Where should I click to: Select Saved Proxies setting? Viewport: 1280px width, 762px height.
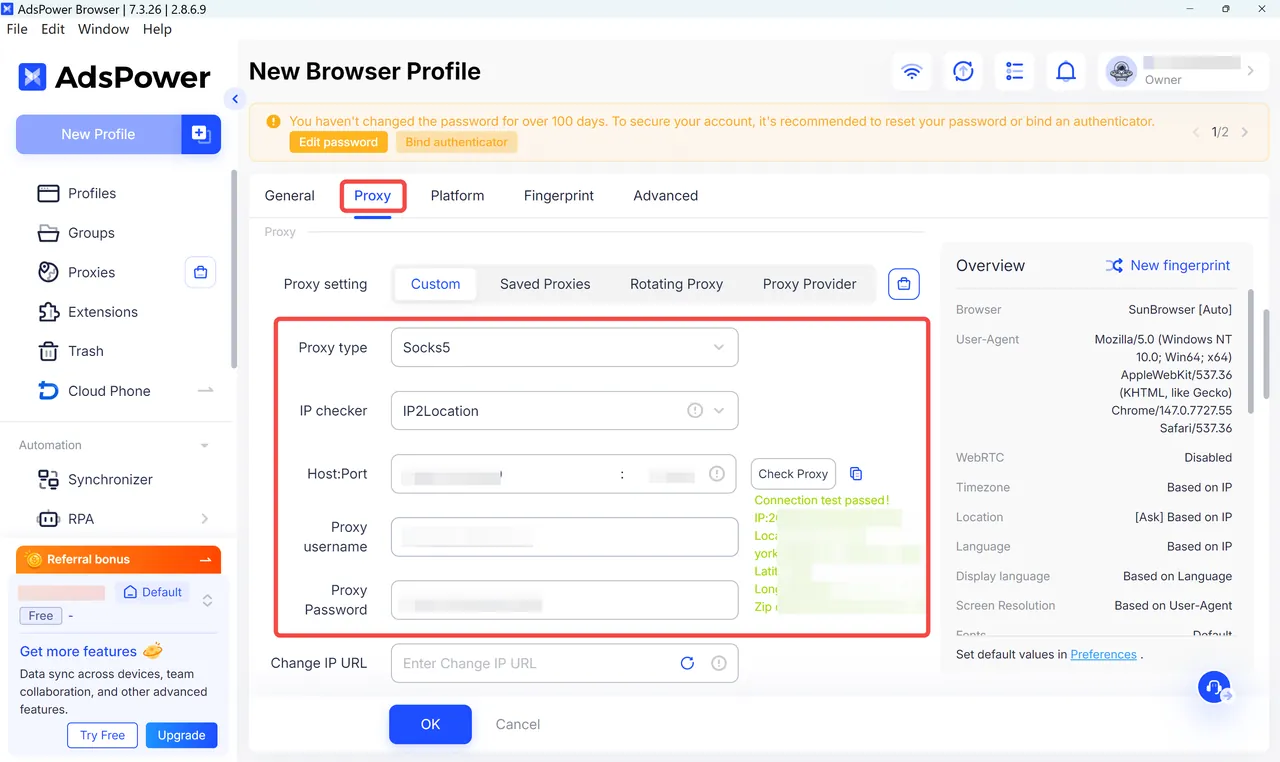pos(545,284)
